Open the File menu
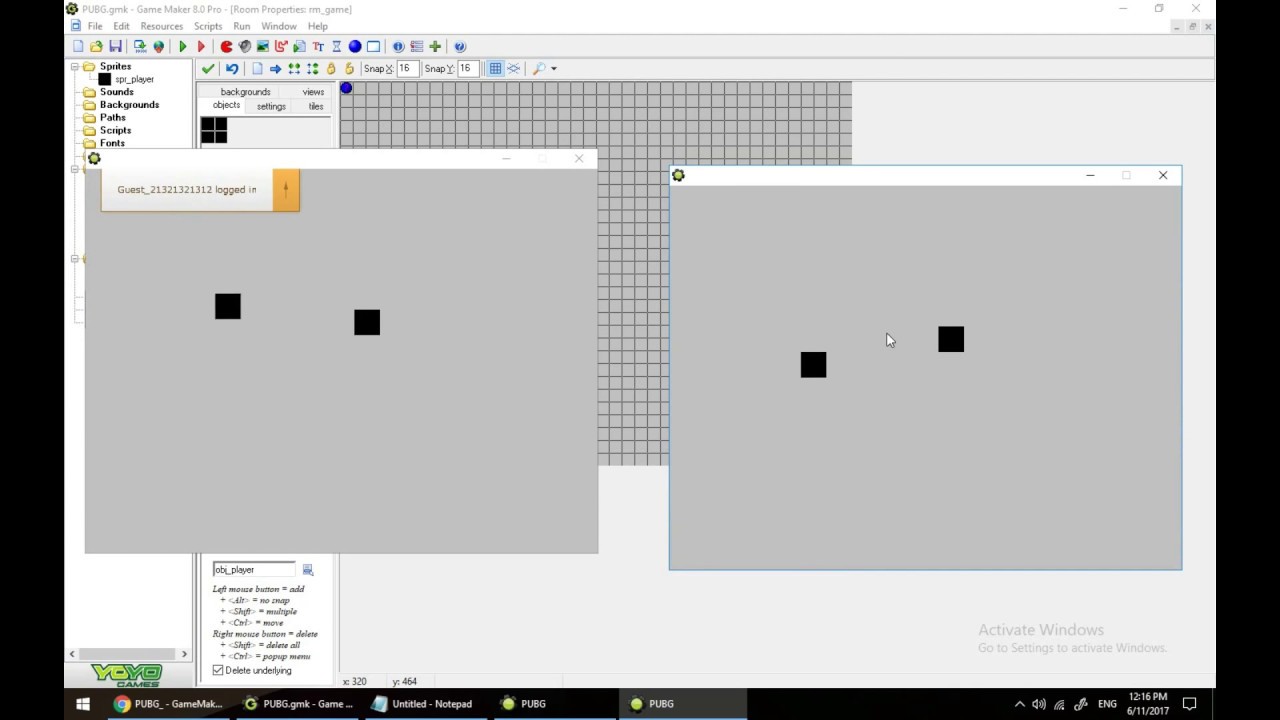Image resolution: width=1280 pixels, height=720 pixels. [95, 26]
